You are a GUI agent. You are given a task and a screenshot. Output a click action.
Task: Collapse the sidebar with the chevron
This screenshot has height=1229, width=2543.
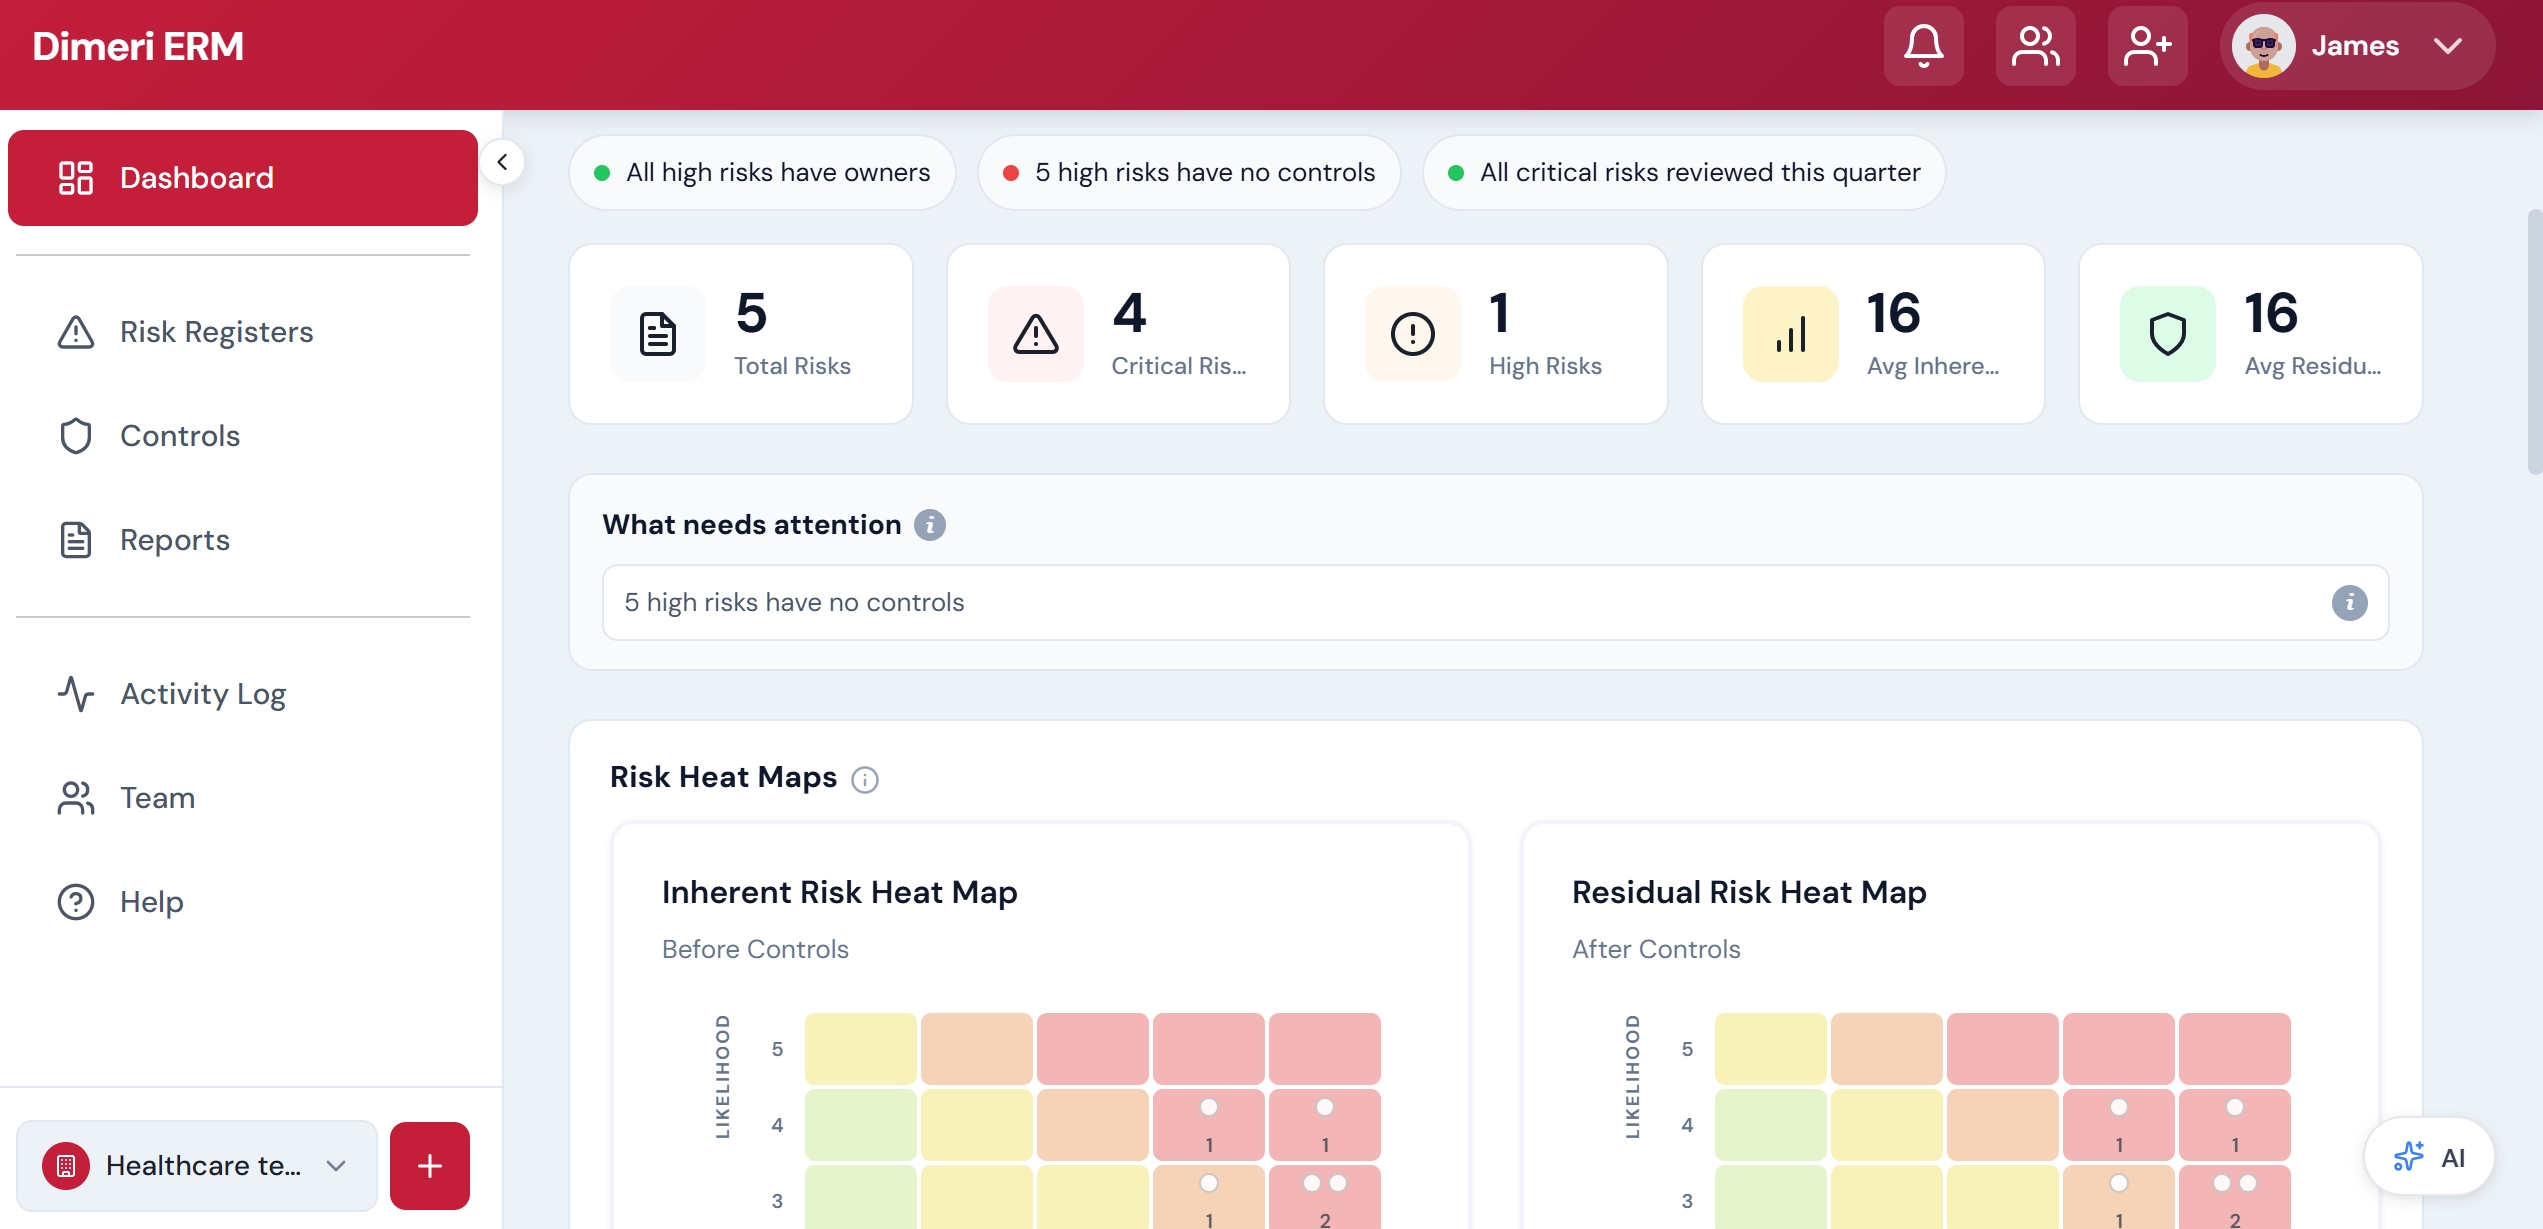(502, 162)
